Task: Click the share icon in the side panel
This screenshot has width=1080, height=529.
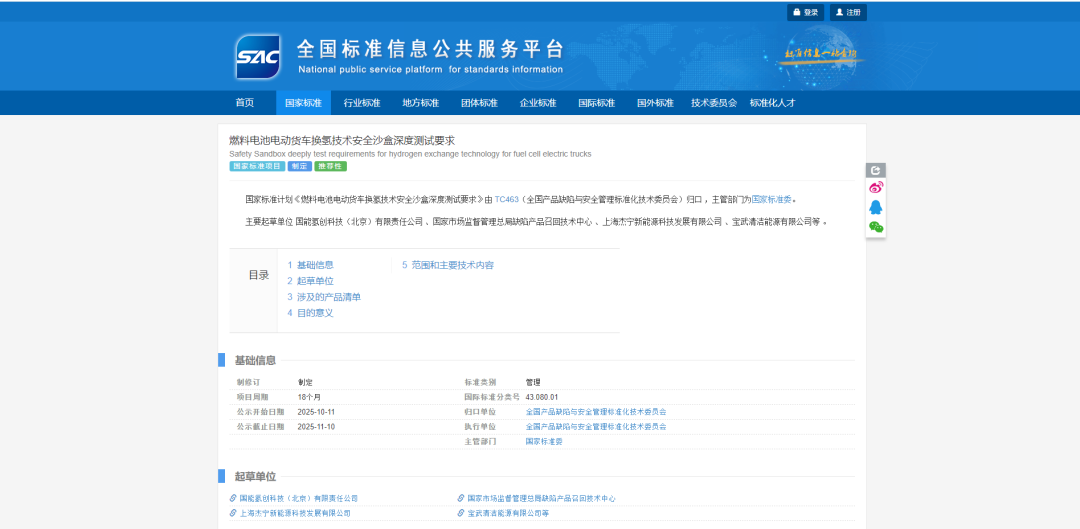Action: pyautogui.click(x=876, y=170)
